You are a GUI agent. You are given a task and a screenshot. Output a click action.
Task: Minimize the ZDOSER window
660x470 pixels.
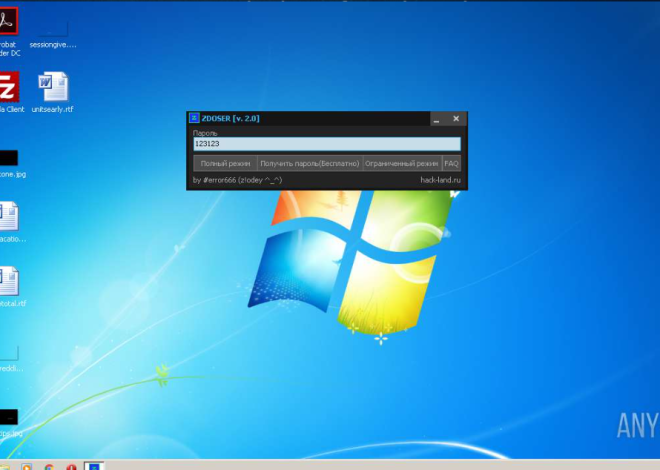pos(437,119)
